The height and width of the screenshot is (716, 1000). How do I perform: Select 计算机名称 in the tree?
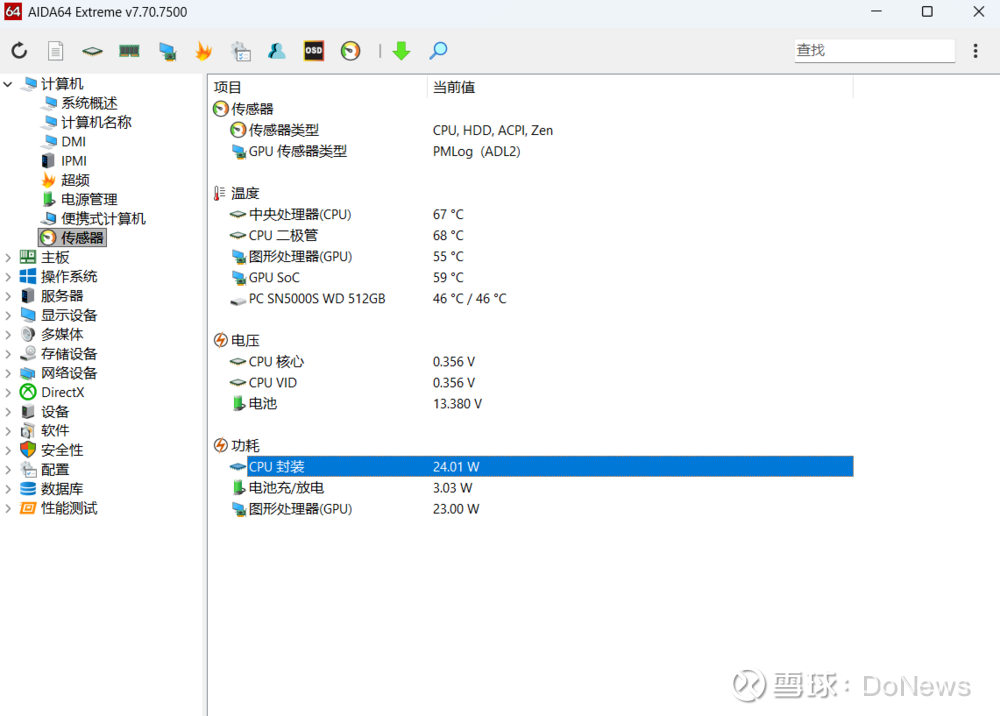pyautogui.click(x=96, y=122)
